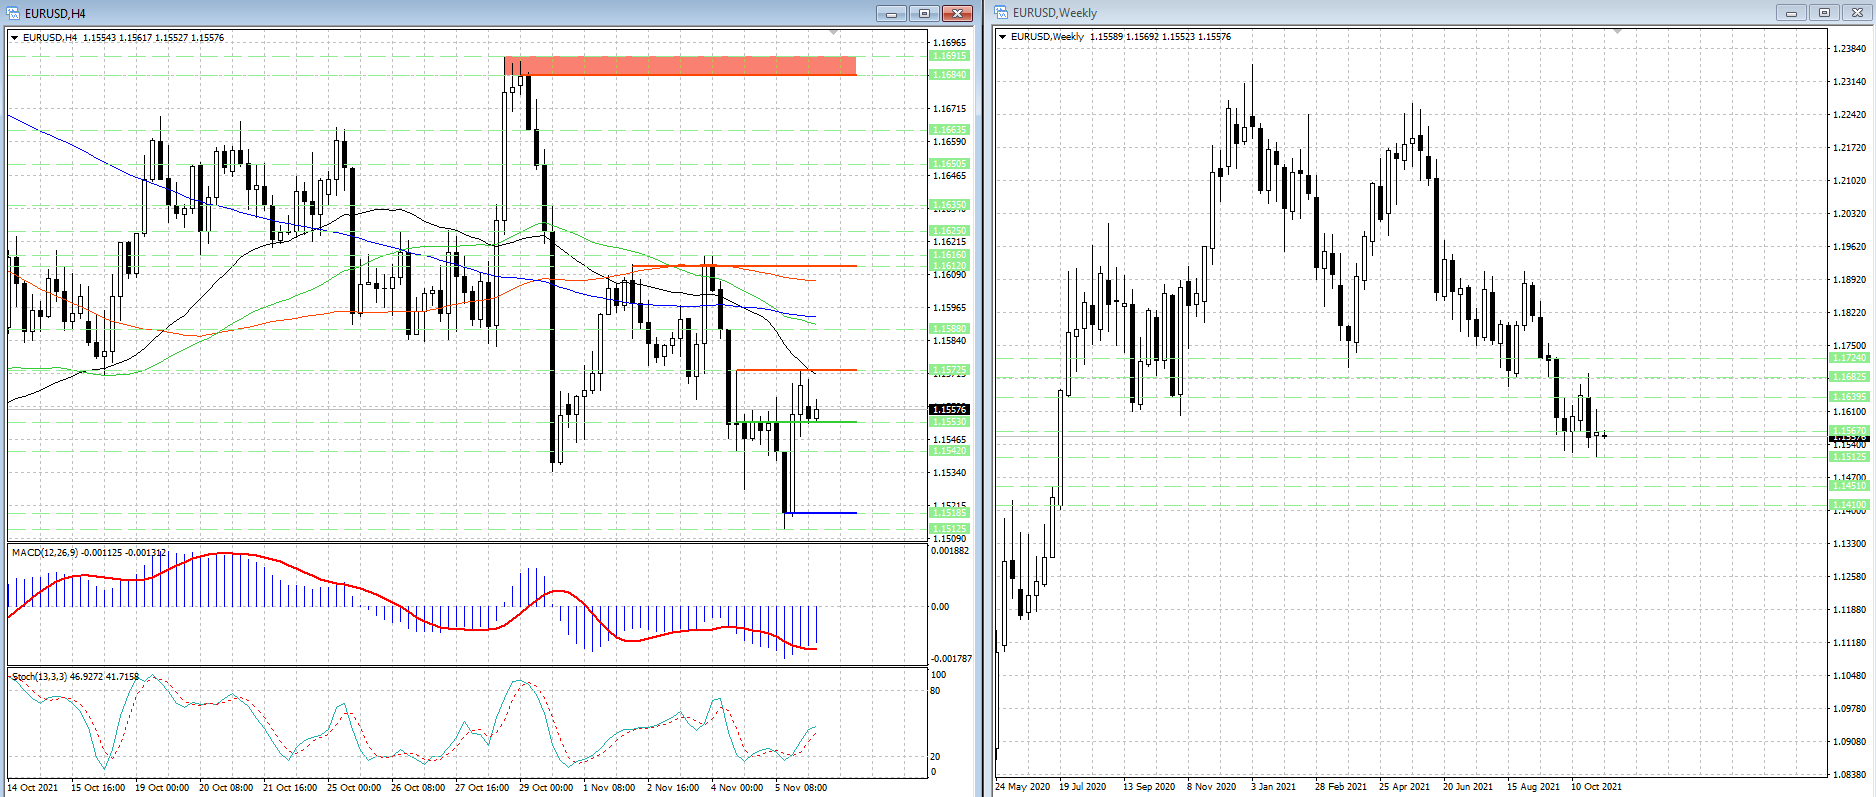Image resolution: width=1876 pixels, height=797 pixels.
Task: Close the EURUSD,H4 chart window
Action: 957,13
